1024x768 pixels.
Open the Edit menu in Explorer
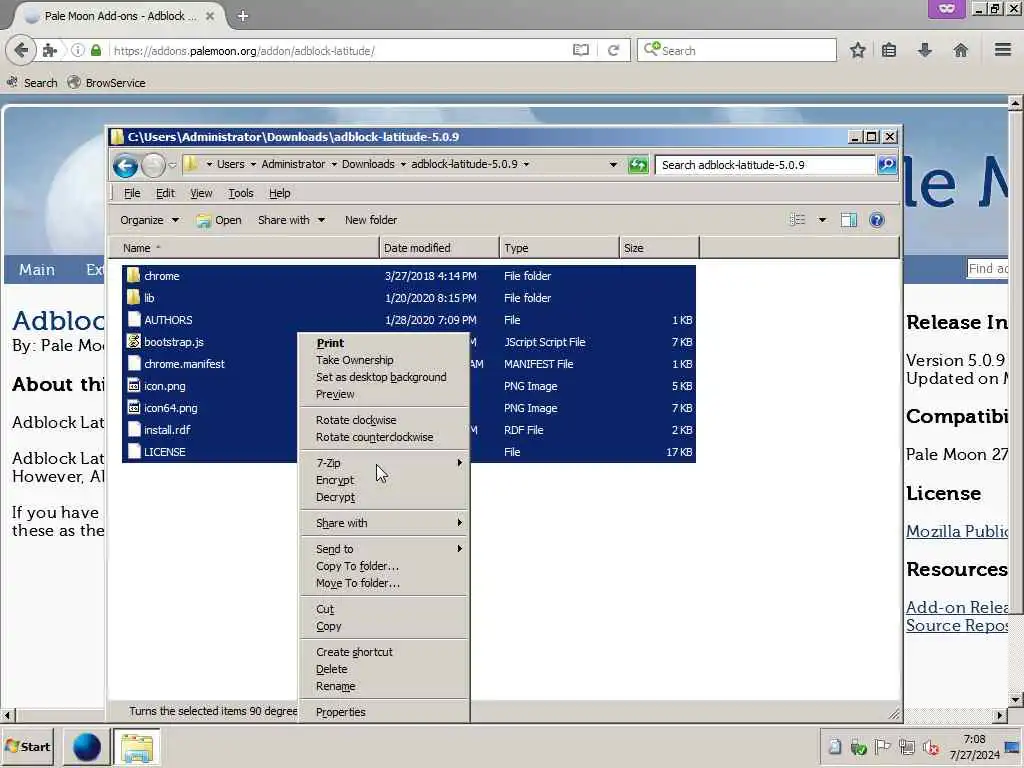tap(165, 193)
